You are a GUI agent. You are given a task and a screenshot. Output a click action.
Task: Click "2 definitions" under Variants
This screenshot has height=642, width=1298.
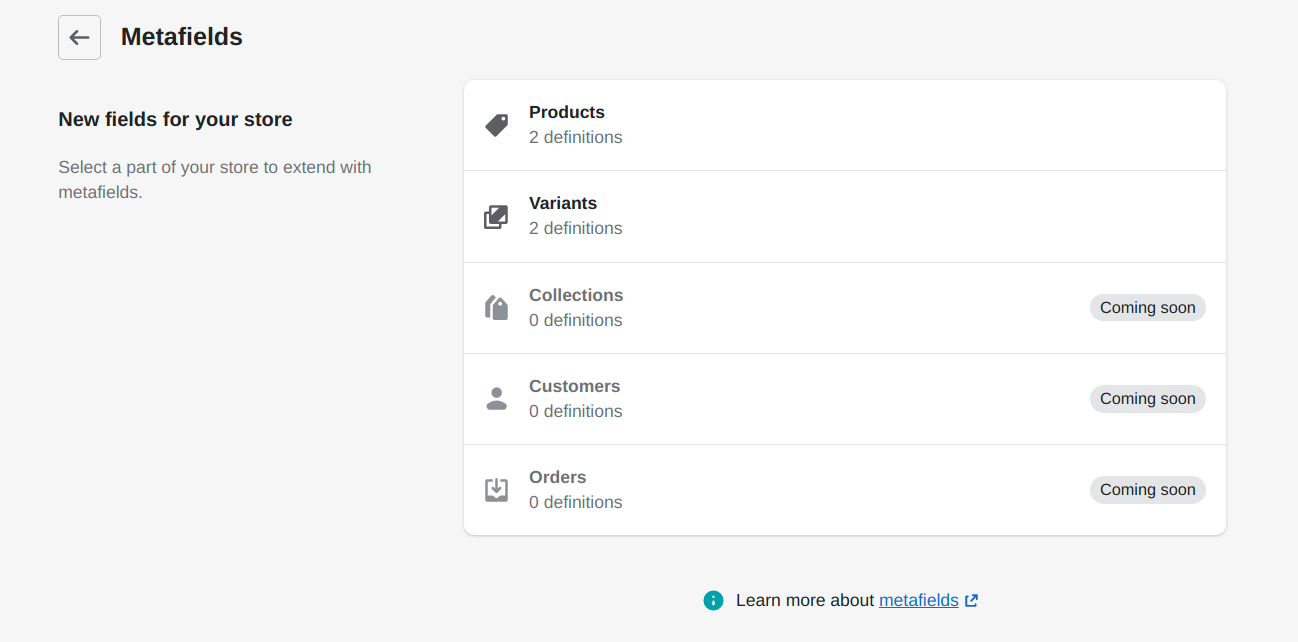(x=575, y=229)
